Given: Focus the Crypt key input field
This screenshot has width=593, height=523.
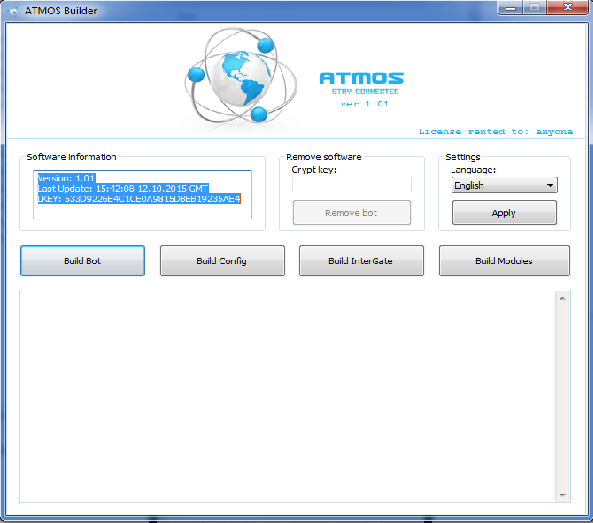Looking at the screenshot, I should (x=352, y=185).
